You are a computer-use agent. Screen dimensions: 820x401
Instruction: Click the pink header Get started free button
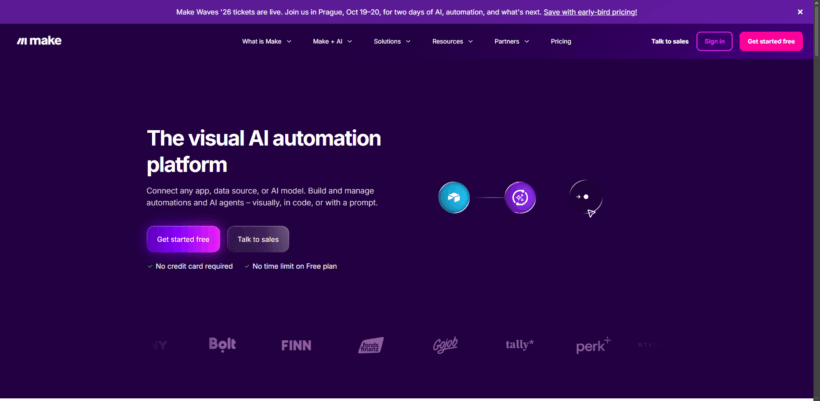771,41
